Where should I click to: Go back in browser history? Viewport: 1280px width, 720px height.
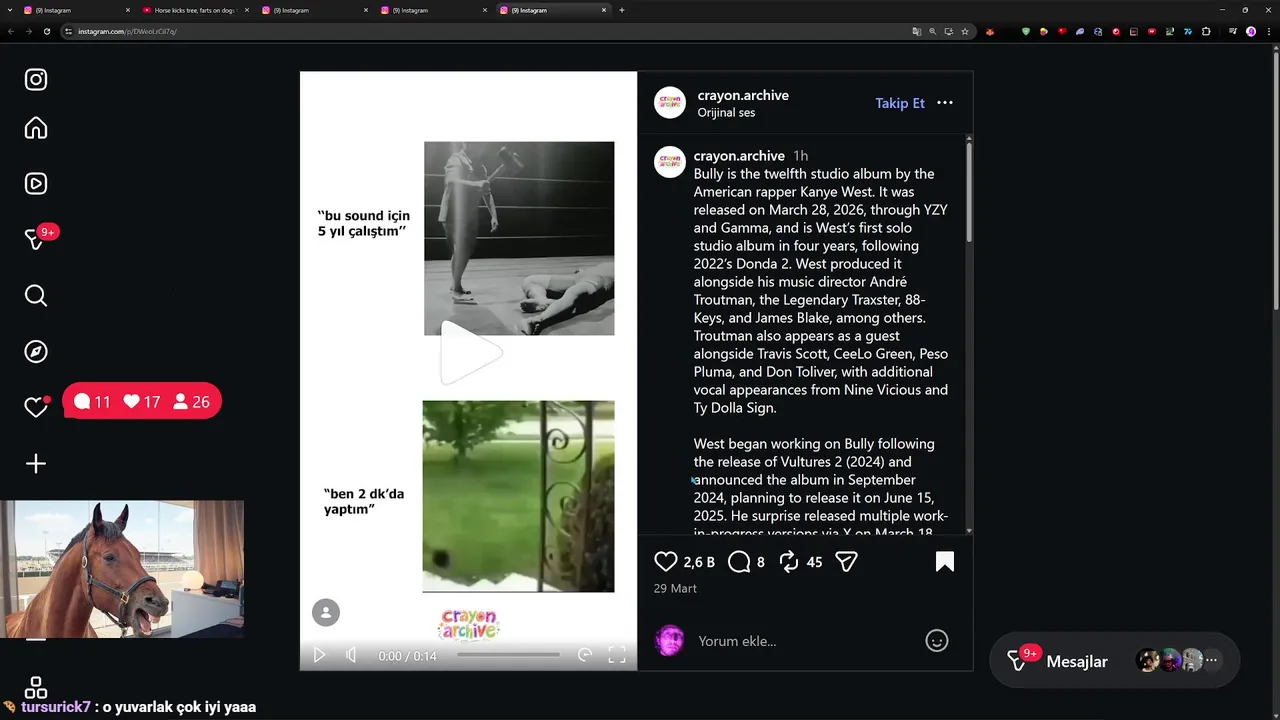[x=10, y=31]
